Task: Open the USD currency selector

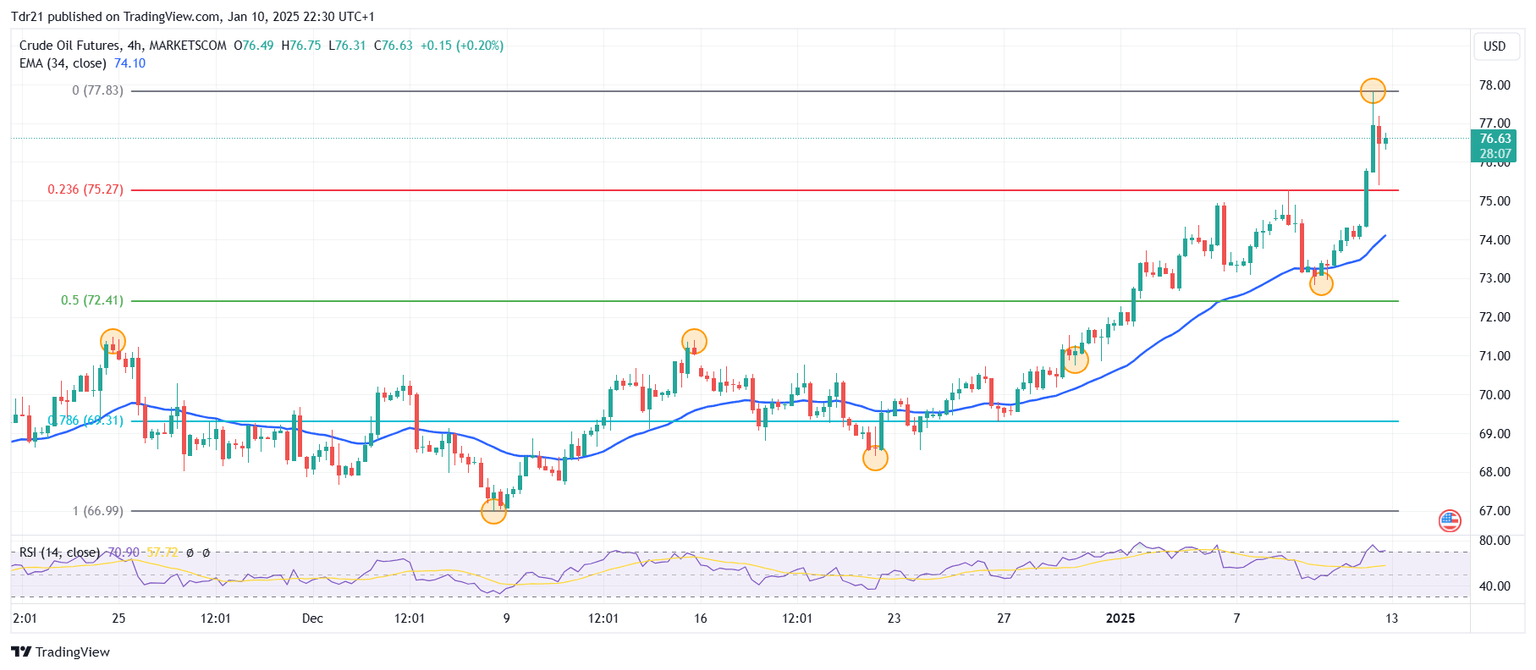Action: tap(1494, 46)
